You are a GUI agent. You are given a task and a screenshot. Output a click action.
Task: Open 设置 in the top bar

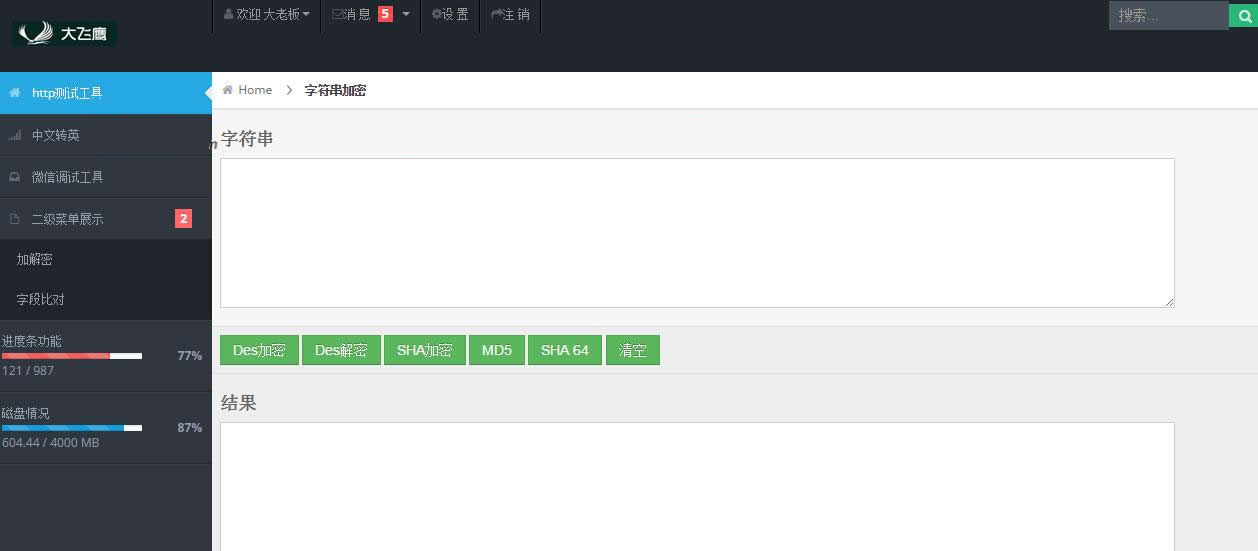[450, 15]
